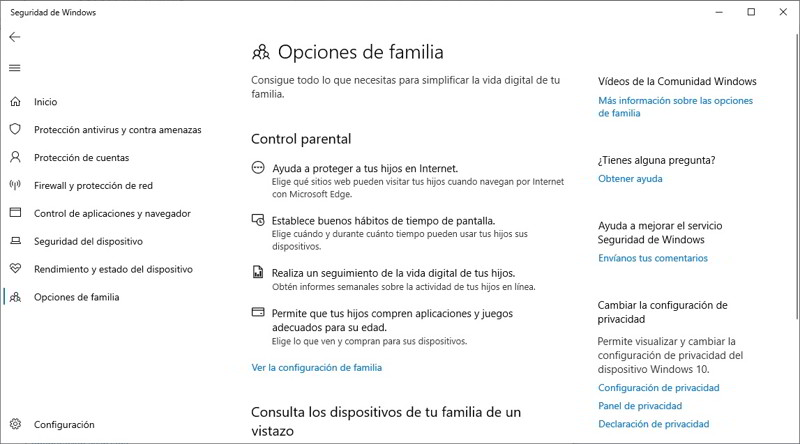The width and height of the screenshot is (800, 444).
Task: Click the account protection person icon
Action: (x=15, y=158)
